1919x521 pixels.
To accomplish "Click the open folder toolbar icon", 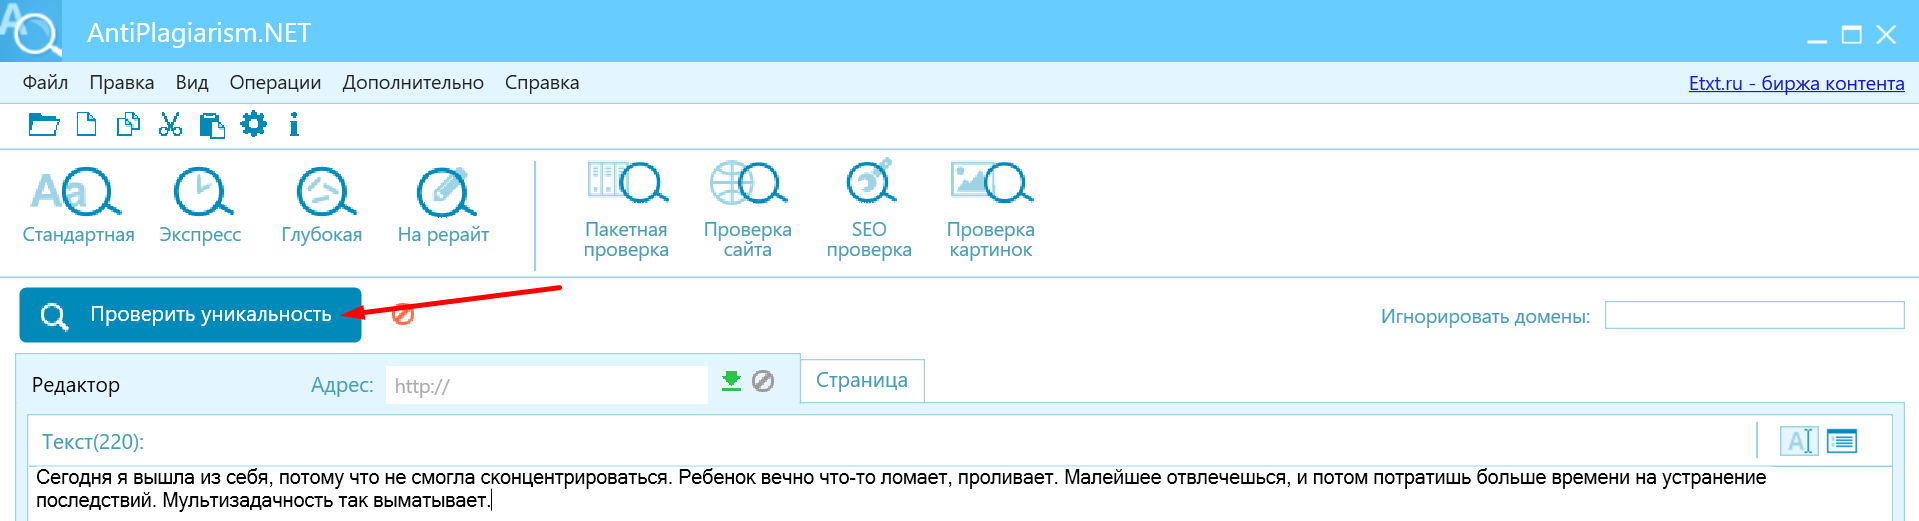I will click(x=44, y=125).
